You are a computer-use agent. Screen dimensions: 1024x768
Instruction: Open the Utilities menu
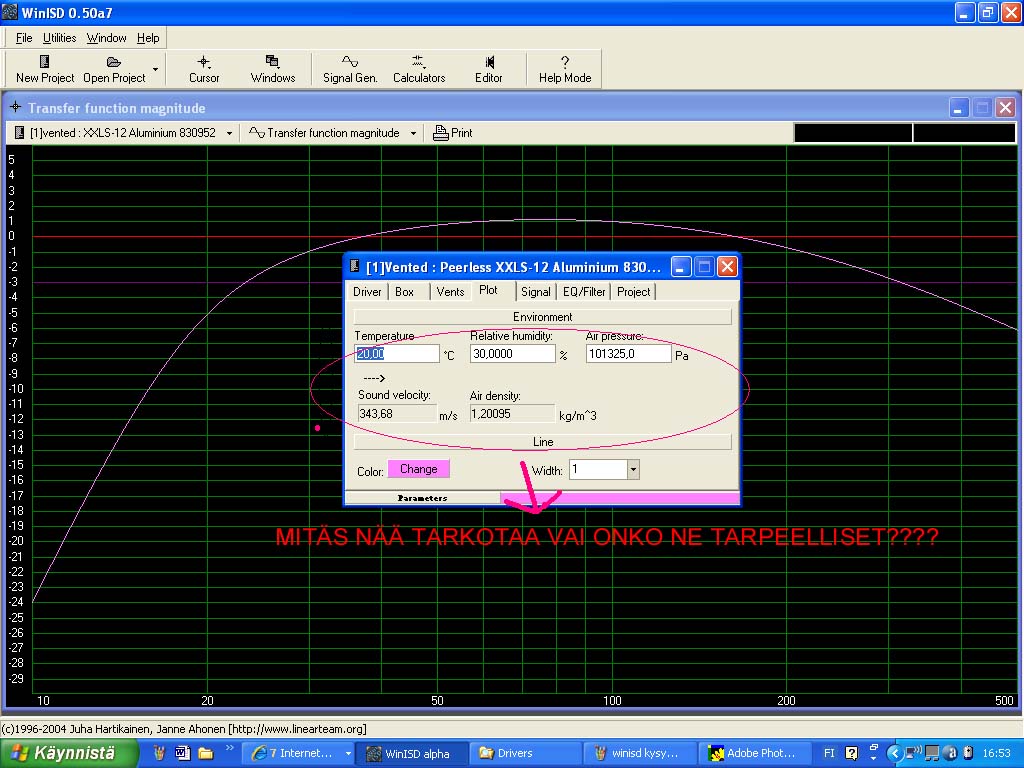click(x=59, y=38)
